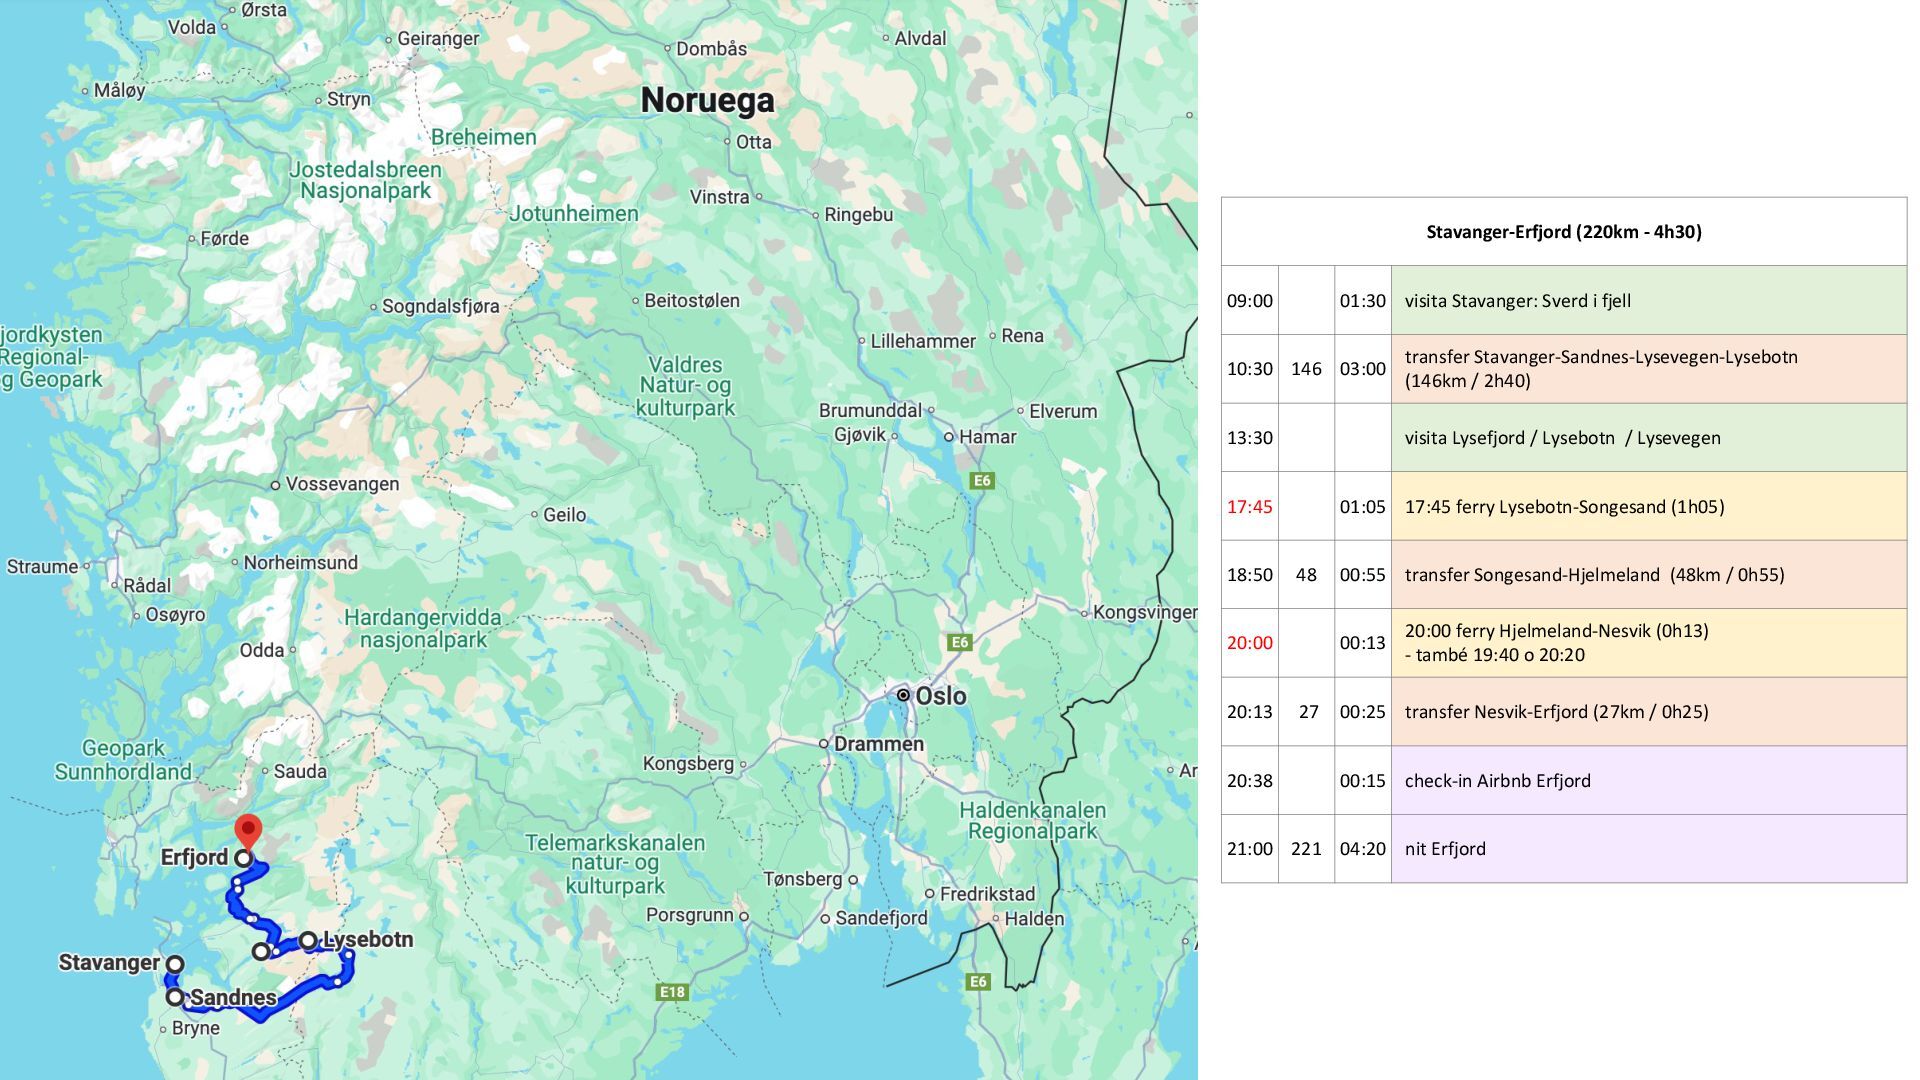Click the Sandnes route waypoint circle
The width and height of the screenshot is (1920, 1080).
(x=175, y=997)
